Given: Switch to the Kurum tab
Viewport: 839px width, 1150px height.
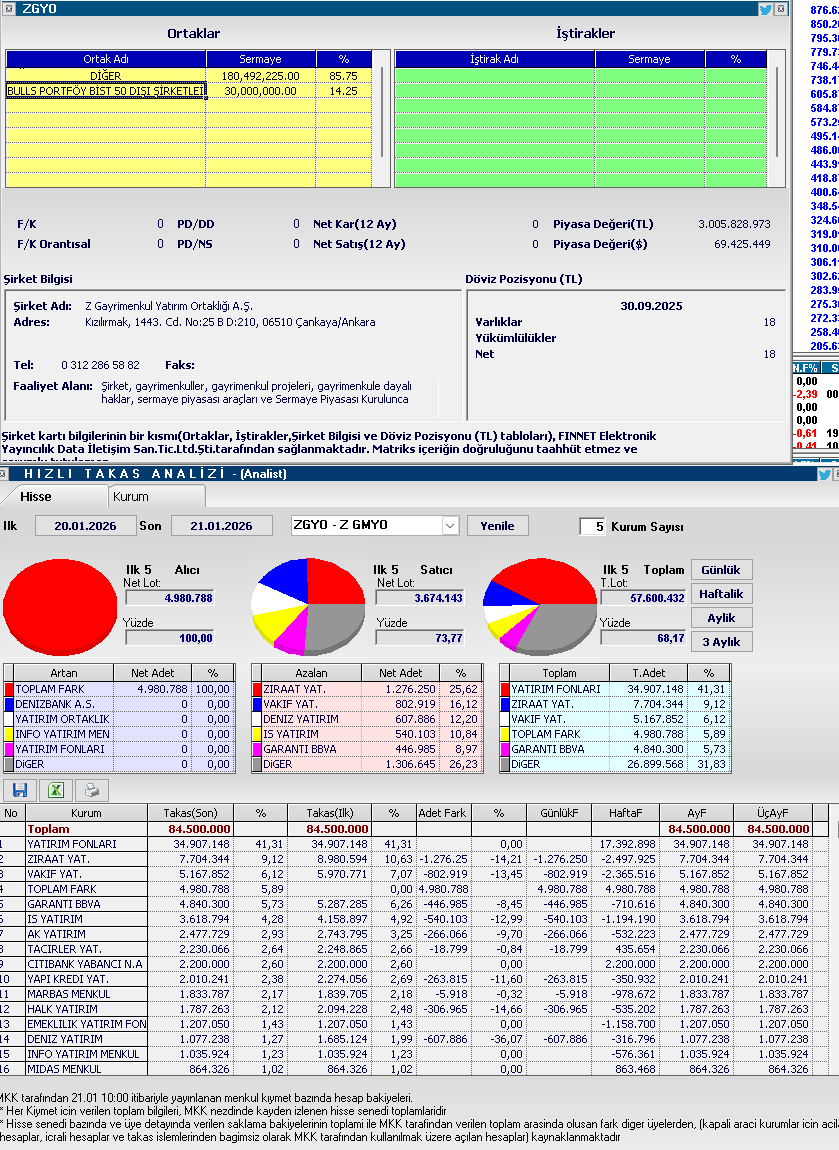Looking at the screenshot, I should click(x=131, y=497).
